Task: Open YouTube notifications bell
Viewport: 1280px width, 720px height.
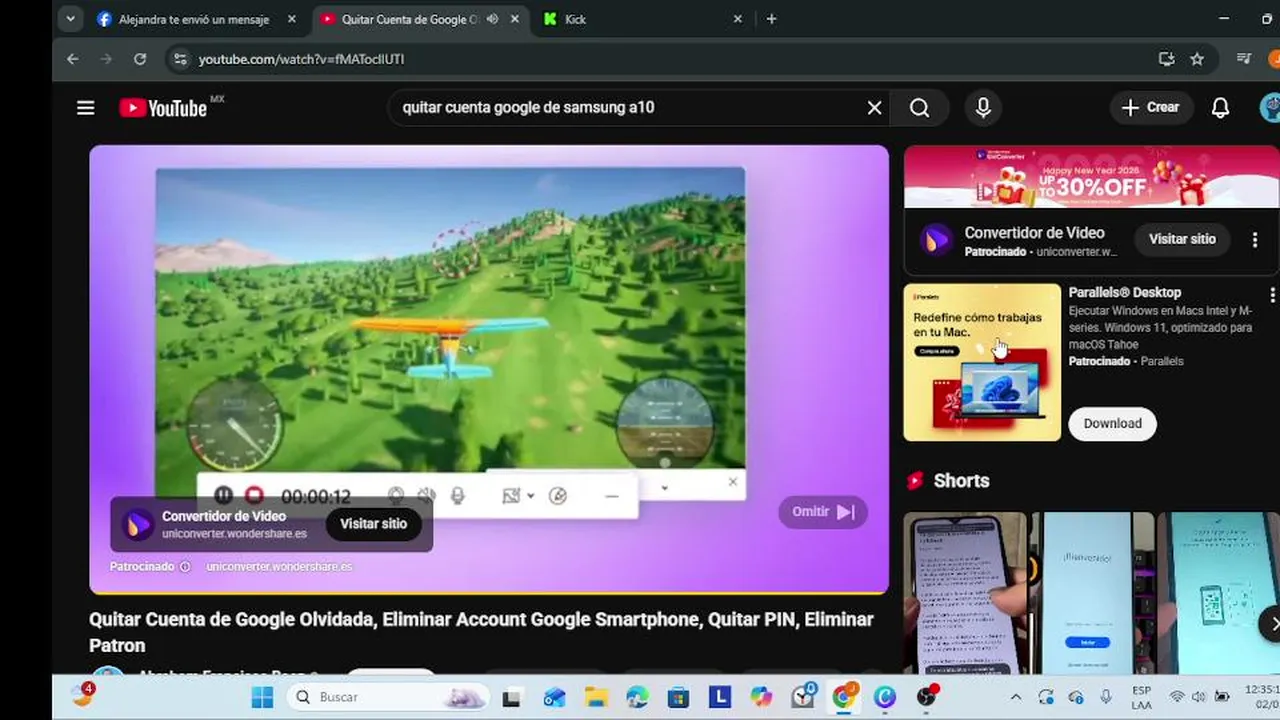Action: [x=1220, y=108]
